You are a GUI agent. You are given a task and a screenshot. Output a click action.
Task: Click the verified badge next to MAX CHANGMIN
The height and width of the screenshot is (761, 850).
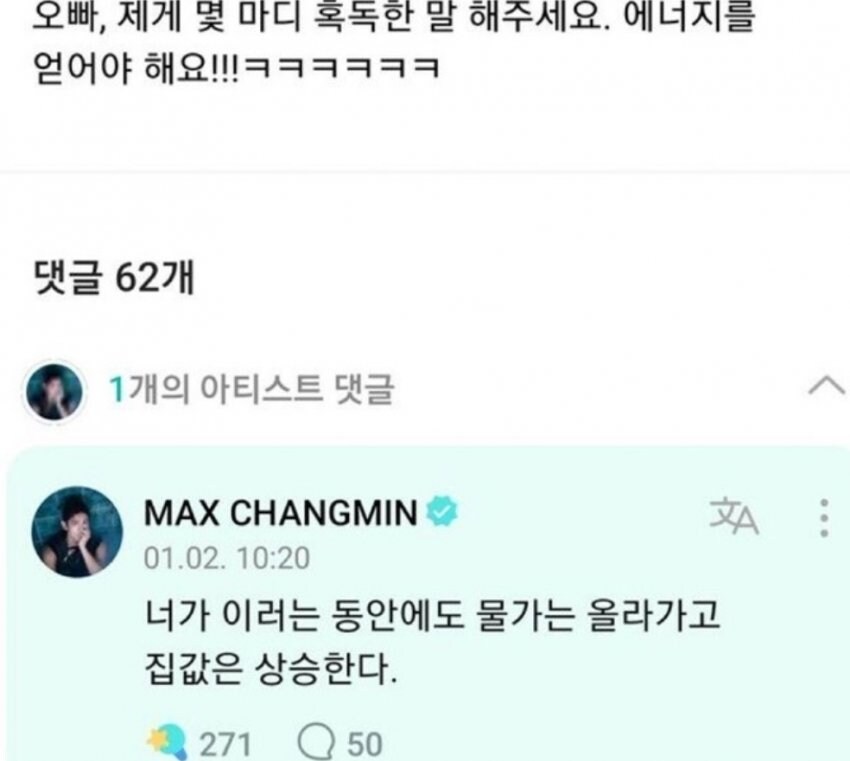pyautogui.click(x=442, y=512)
